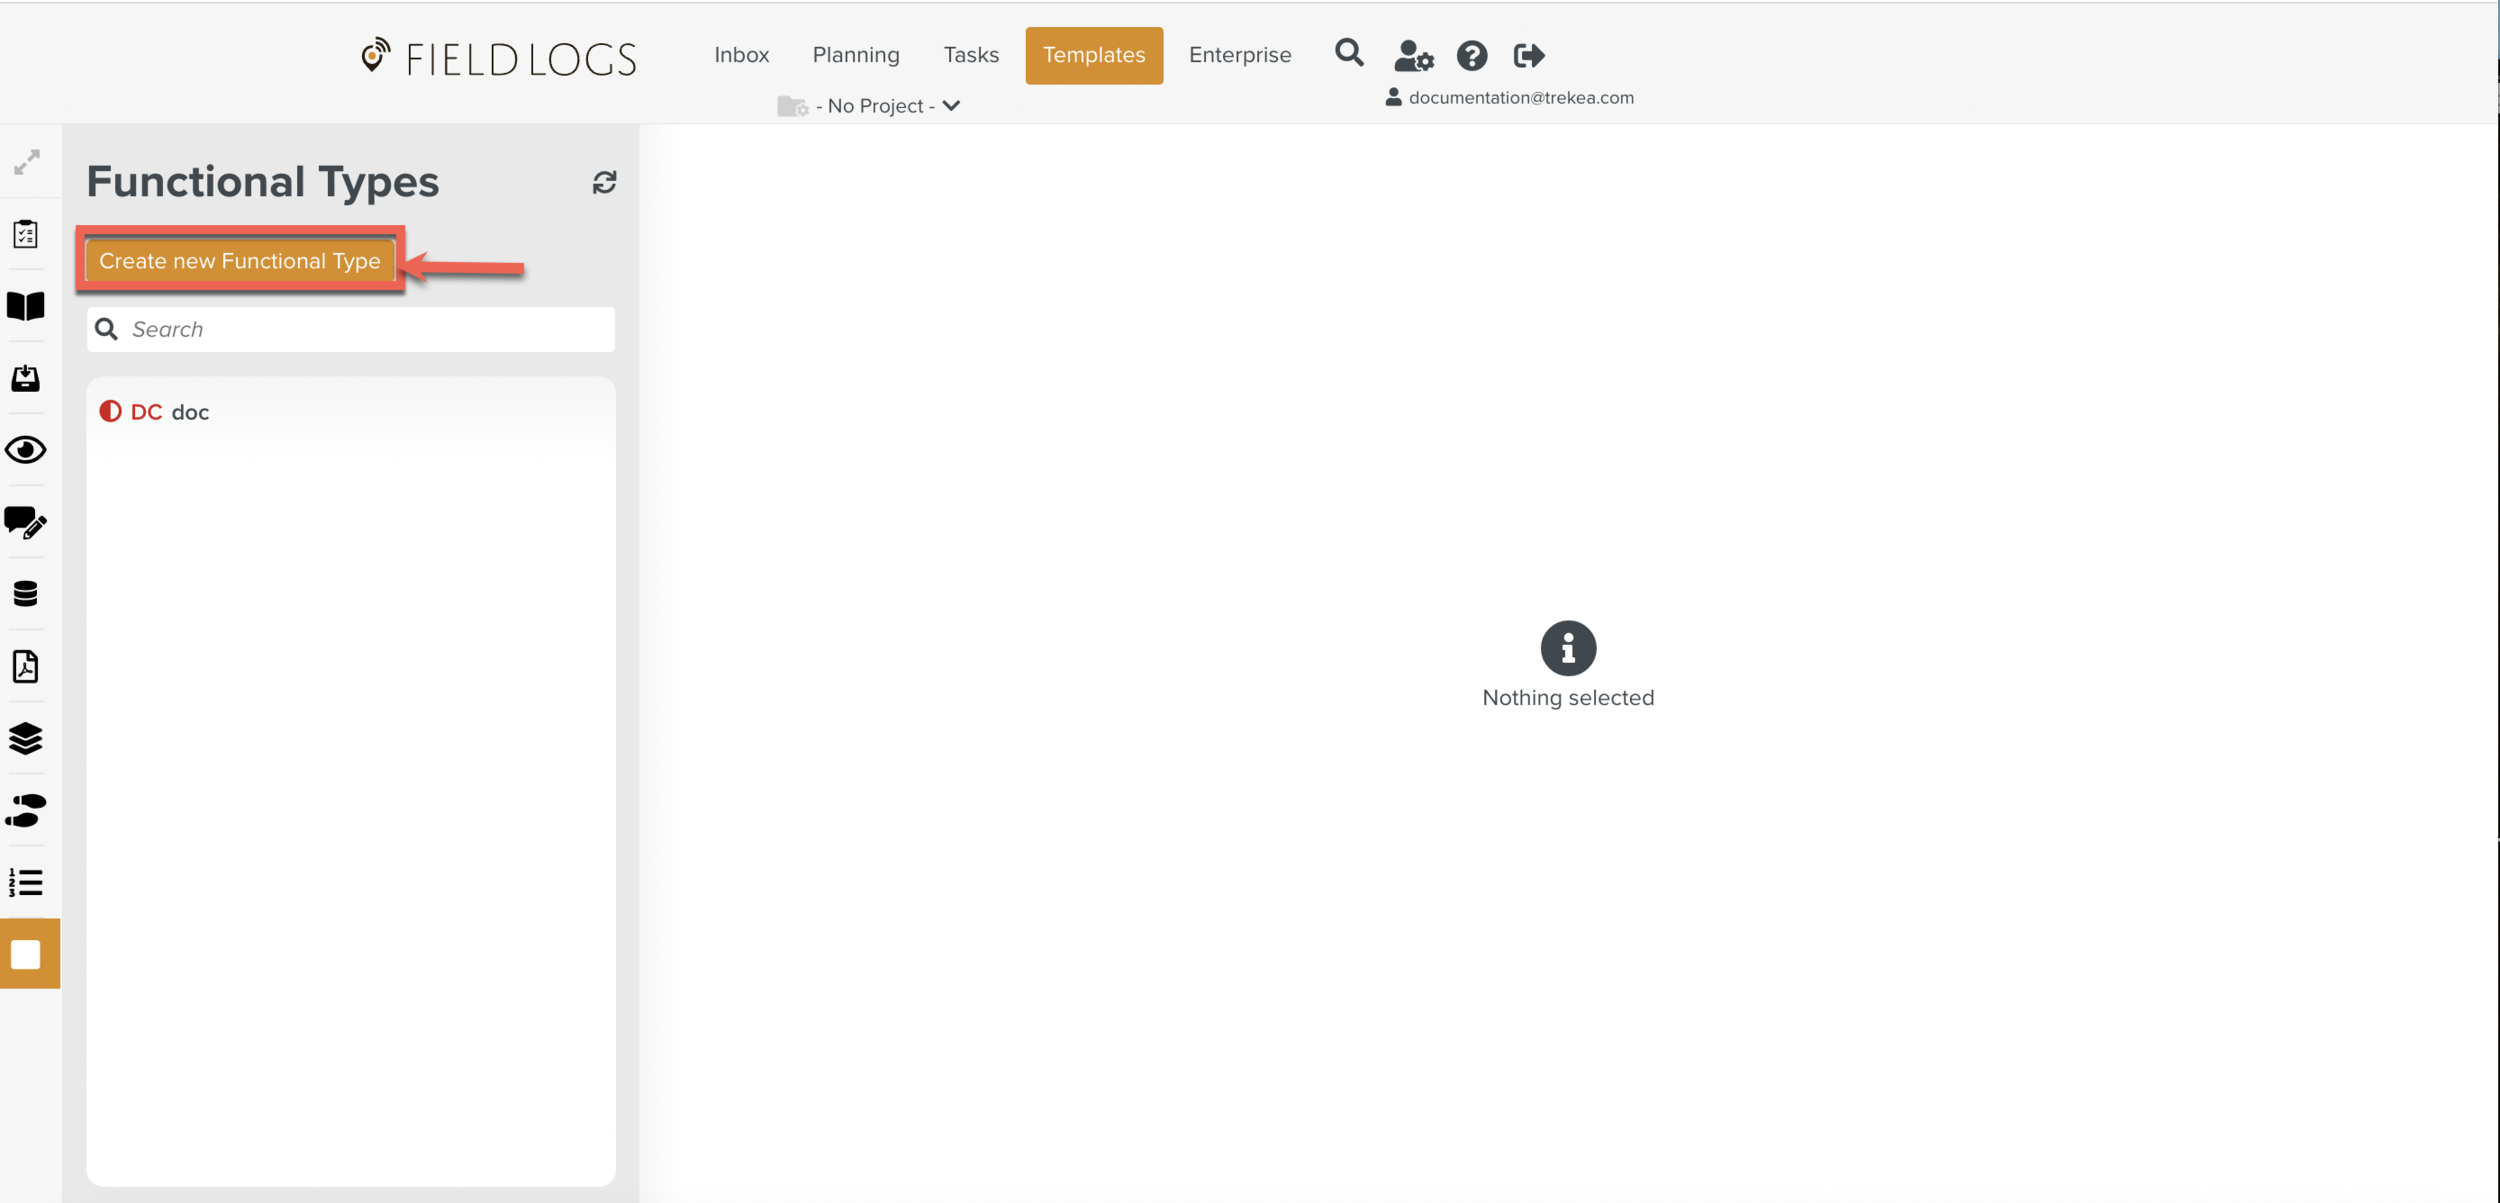
Task: Open the comment with pencil sidebar icon
Action: 26,522
